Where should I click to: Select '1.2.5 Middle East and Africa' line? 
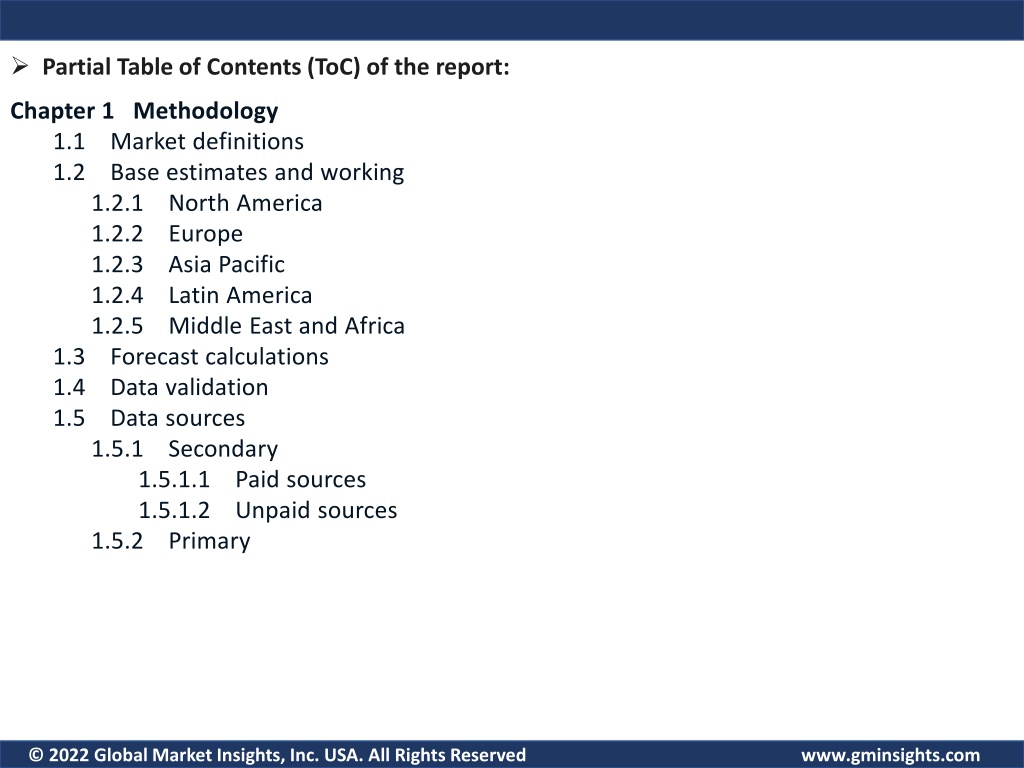[248, 326]
